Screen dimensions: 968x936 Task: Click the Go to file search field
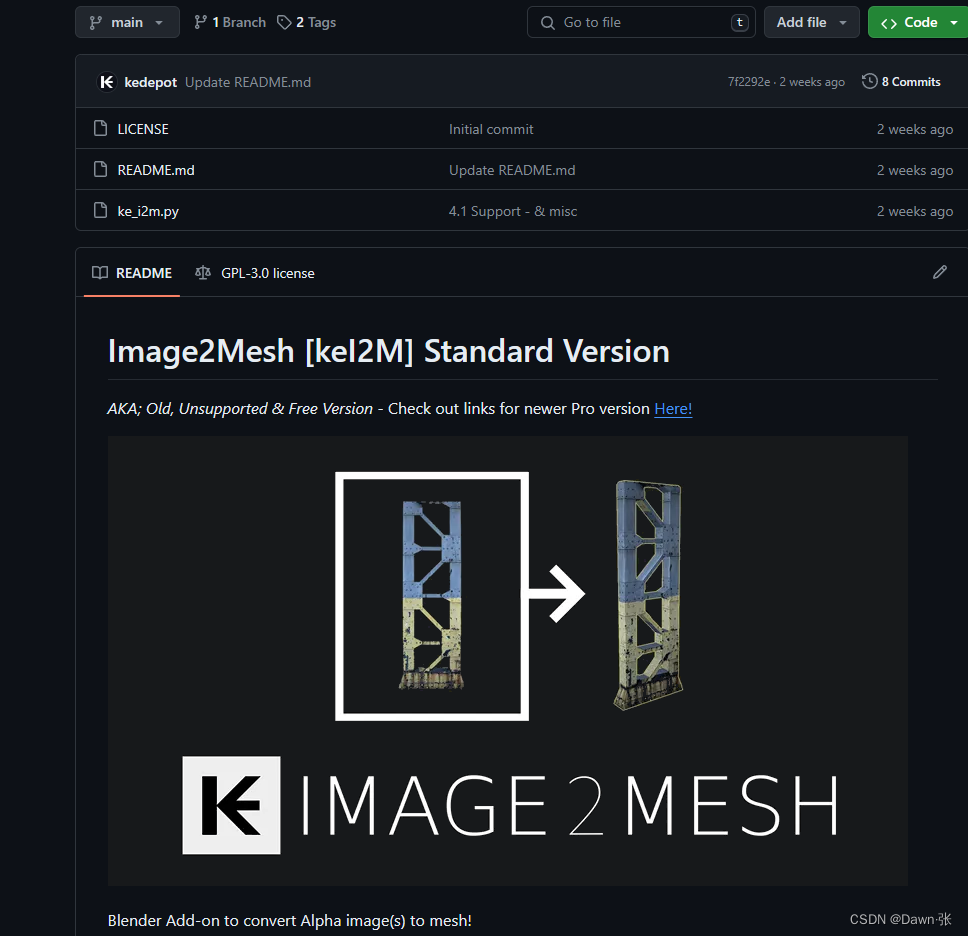pyautogui.click(x=641, y=22)
